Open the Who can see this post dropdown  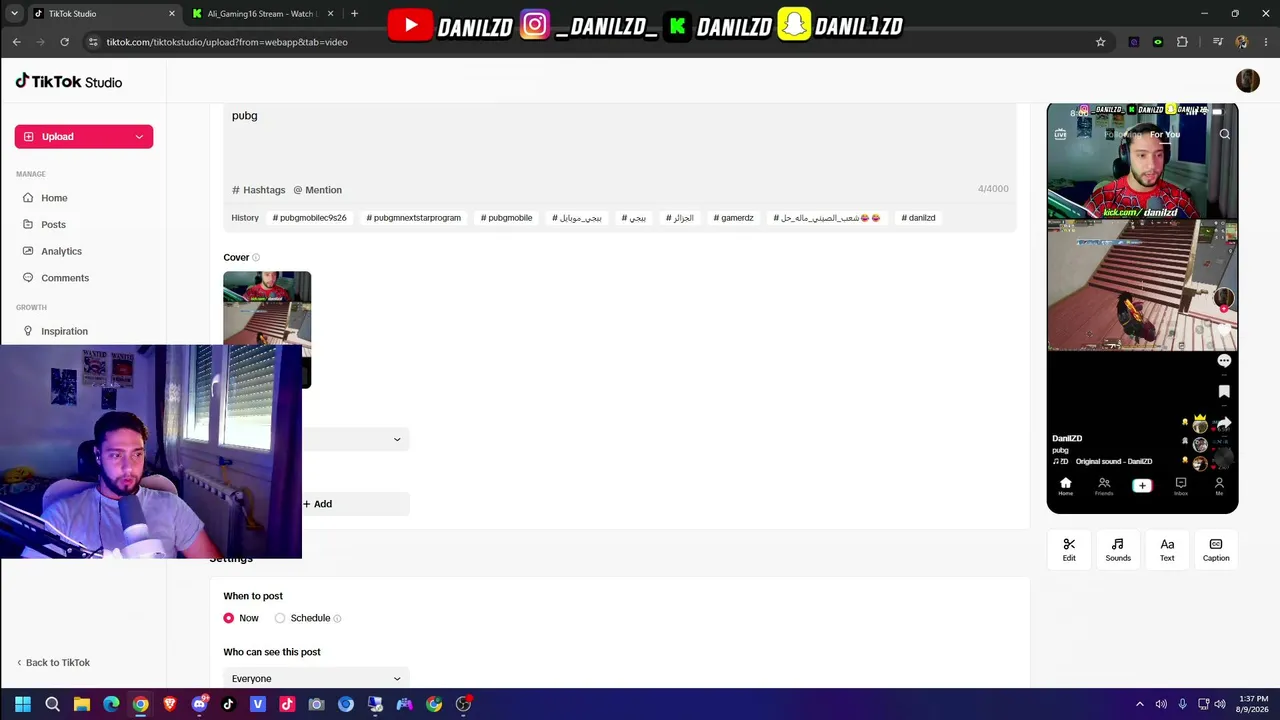(x=316, y=678)
